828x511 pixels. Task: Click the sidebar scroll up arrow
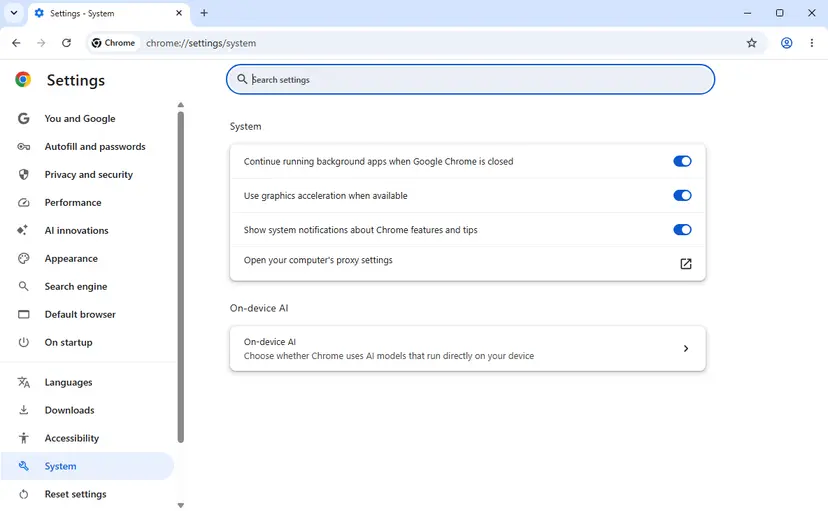click(181, 105)
